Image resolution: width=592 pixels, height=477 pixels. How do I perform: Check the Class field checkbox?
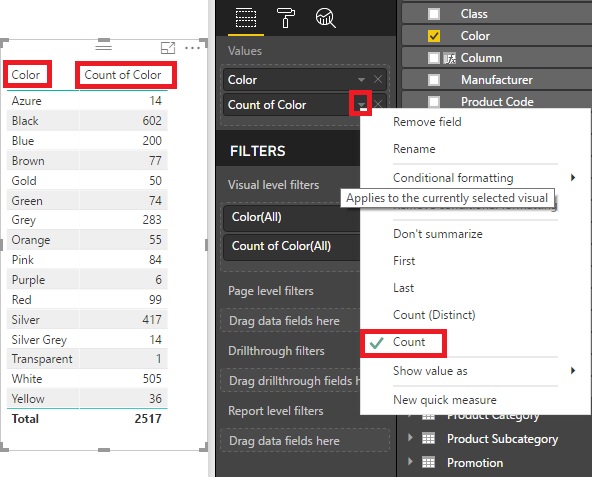click(434, 14)
